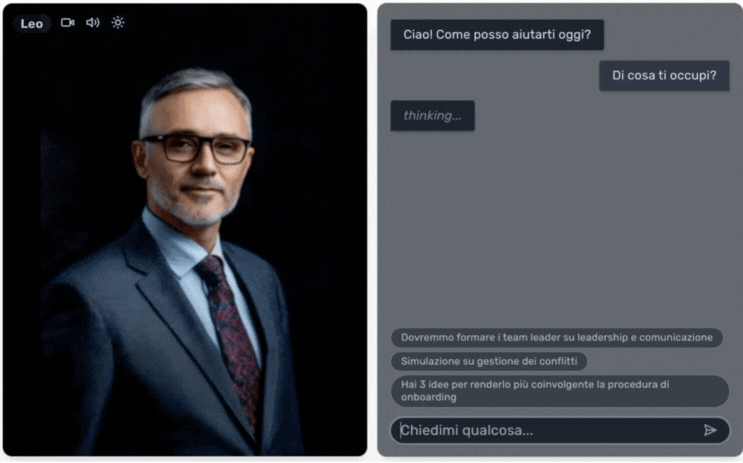Screen dimensions: 743x463
Task: Click the Leo name badge
Action: 32,24
